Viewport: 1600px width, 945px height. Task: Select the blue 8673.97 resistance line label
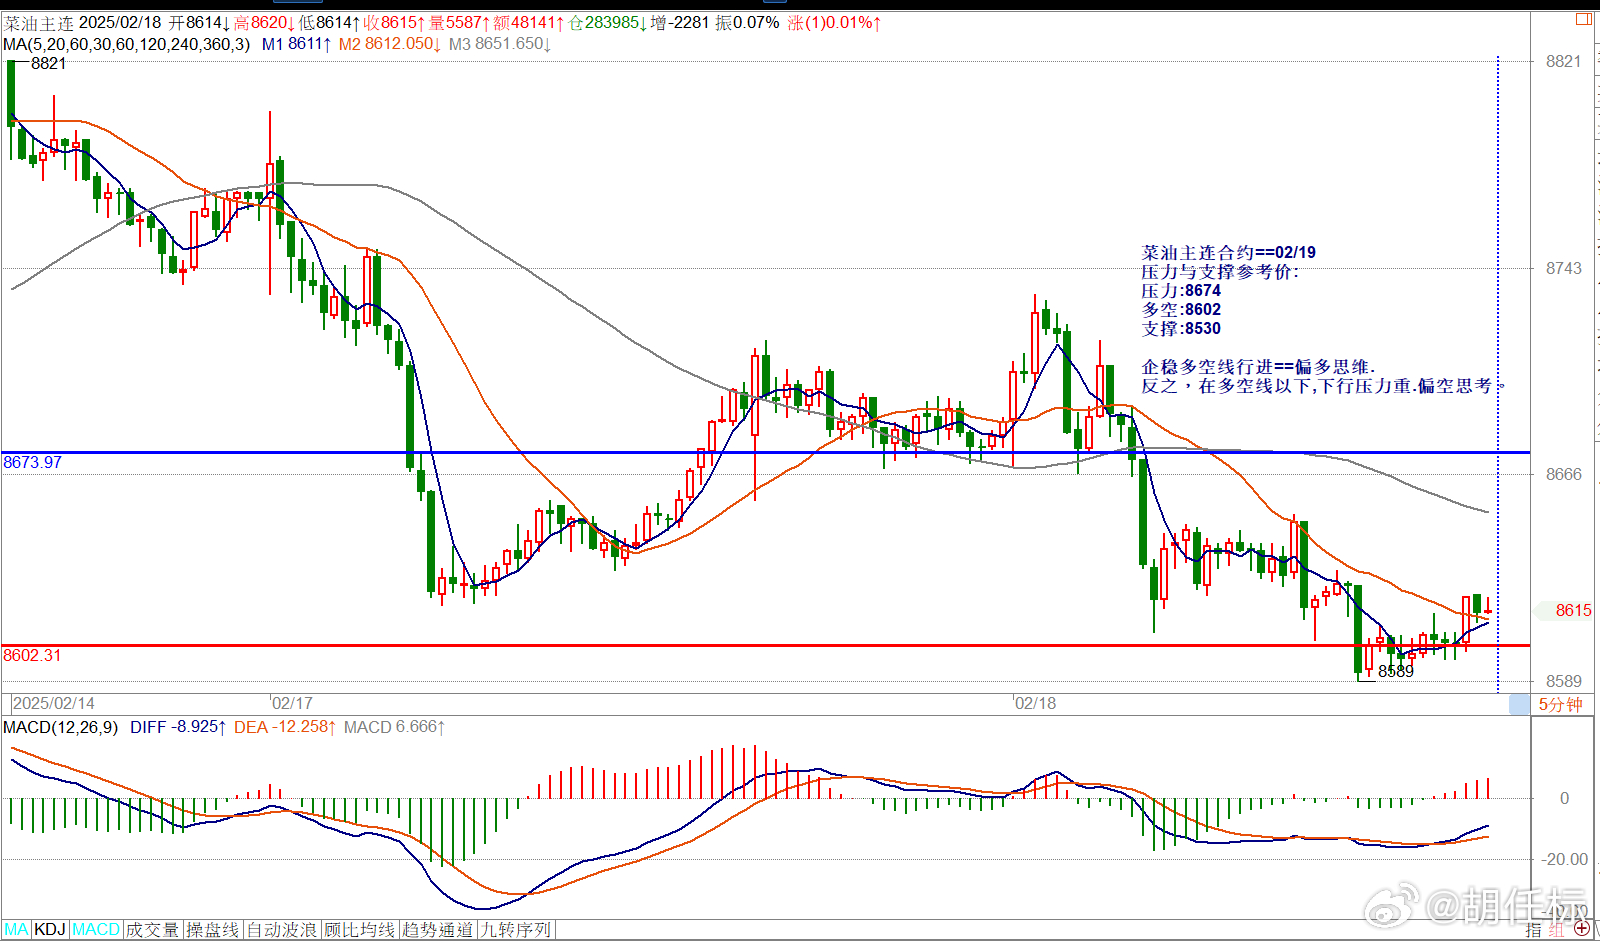pyautogui.click(x=32, y=462)
